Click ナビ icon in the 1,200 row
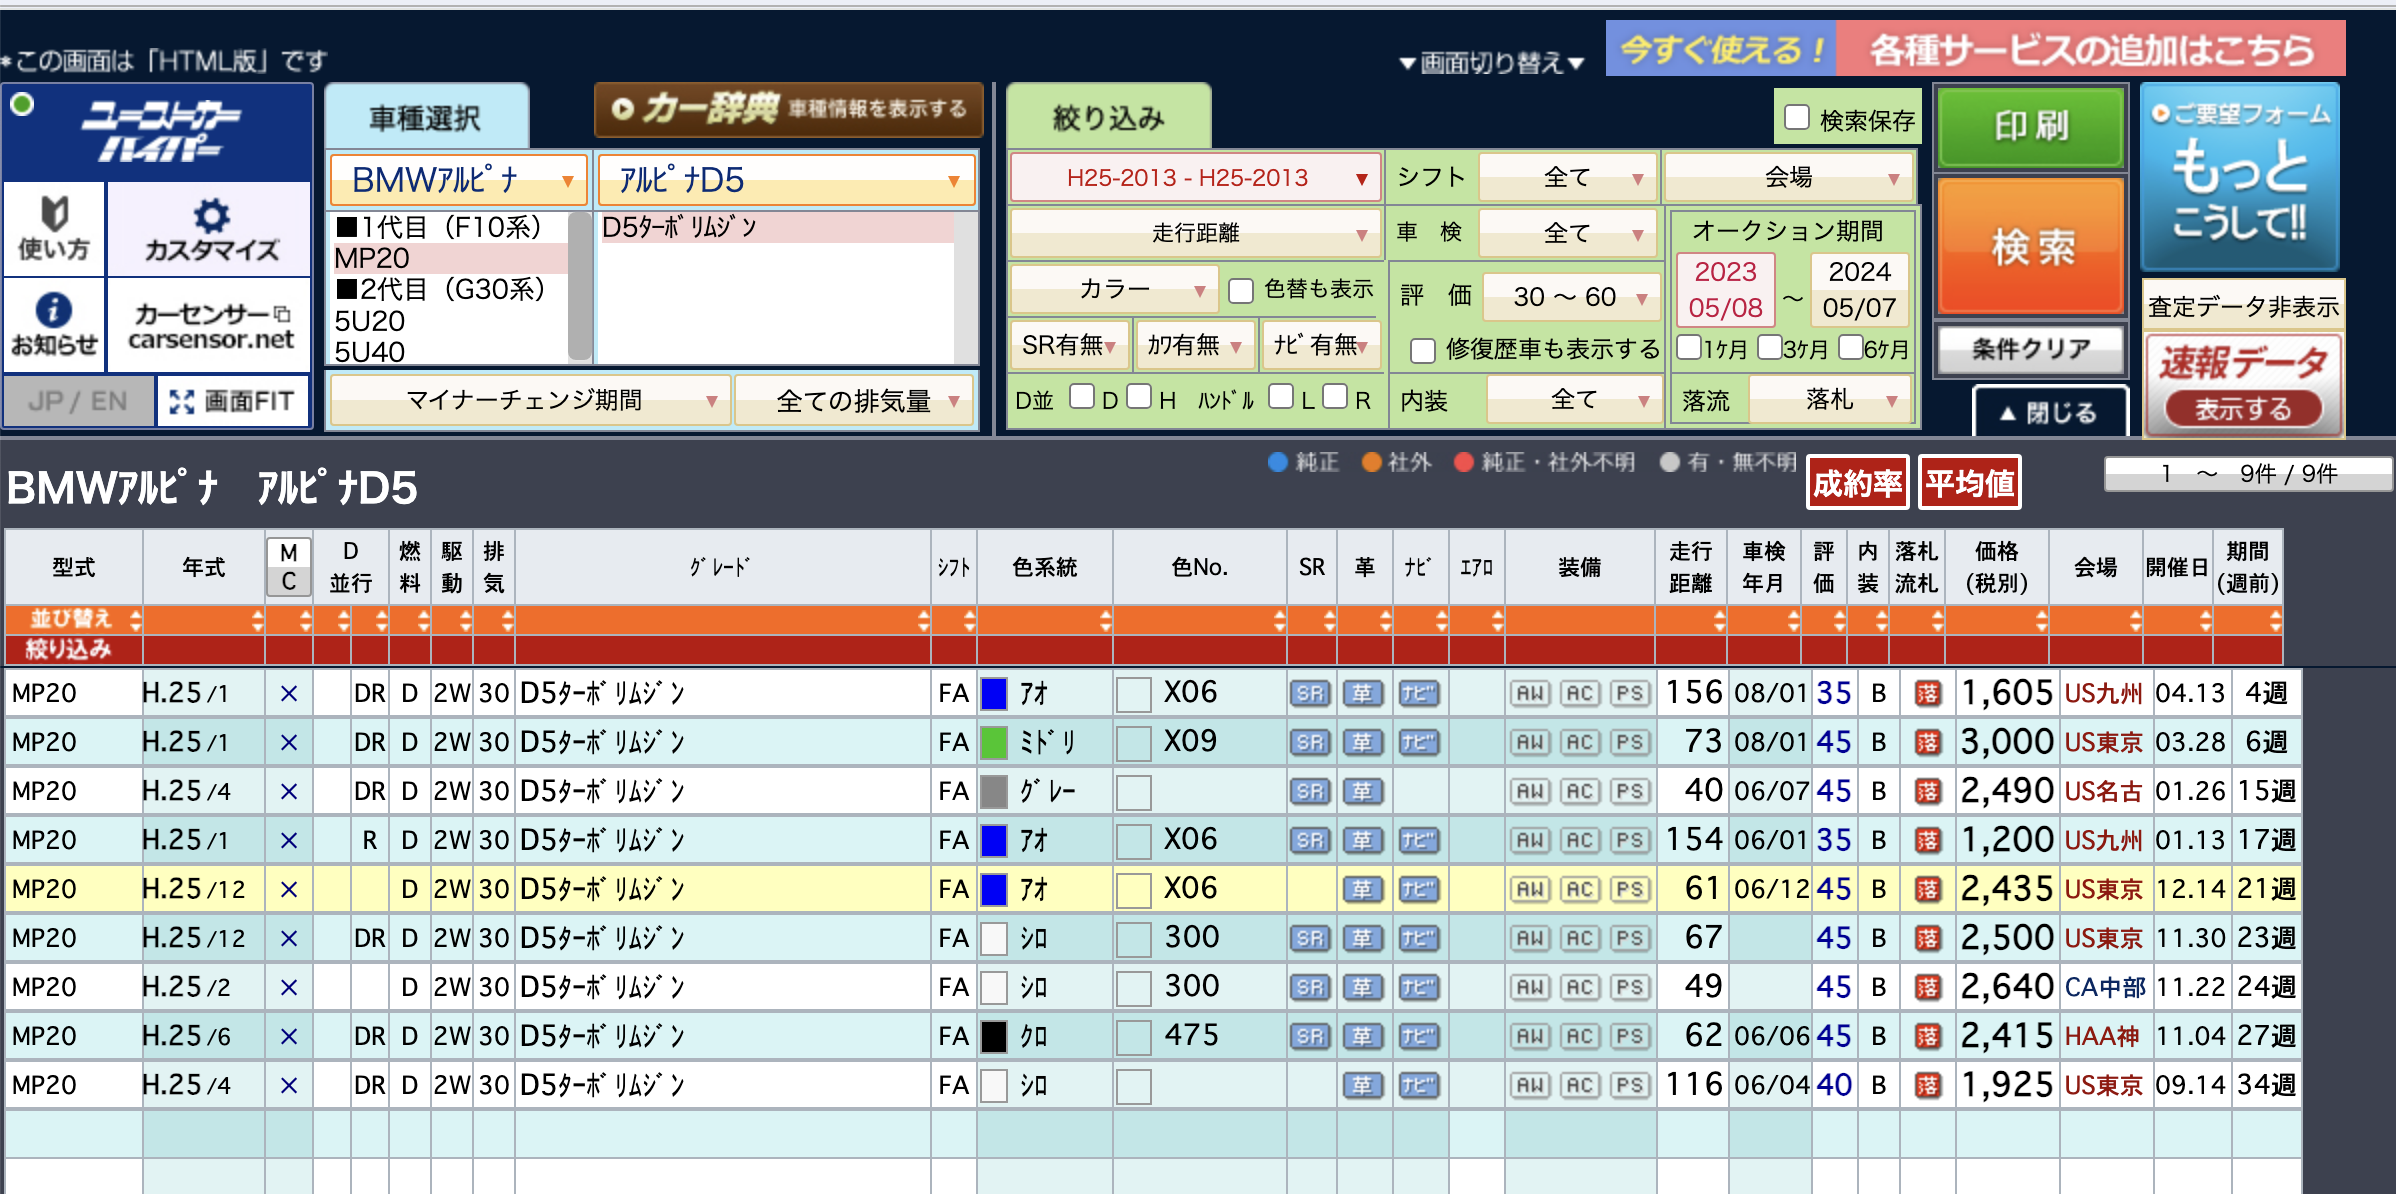Image resolution: width=2396 pixels, height=1194 pixels. (1418, 840)
